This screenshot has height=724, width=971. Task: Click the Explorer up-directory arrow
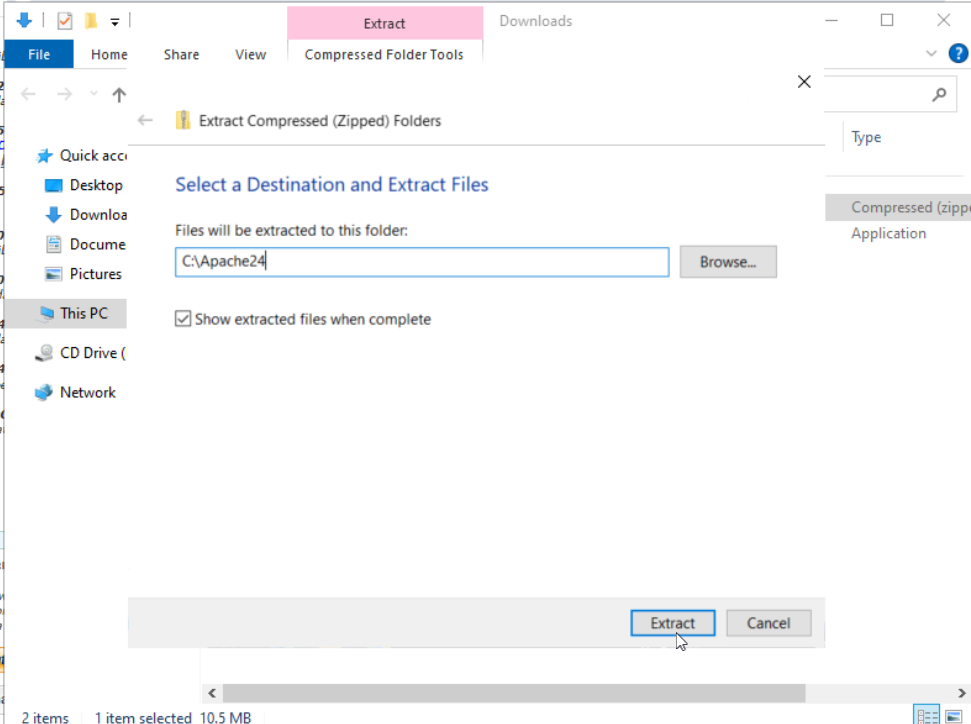[119, 95]
